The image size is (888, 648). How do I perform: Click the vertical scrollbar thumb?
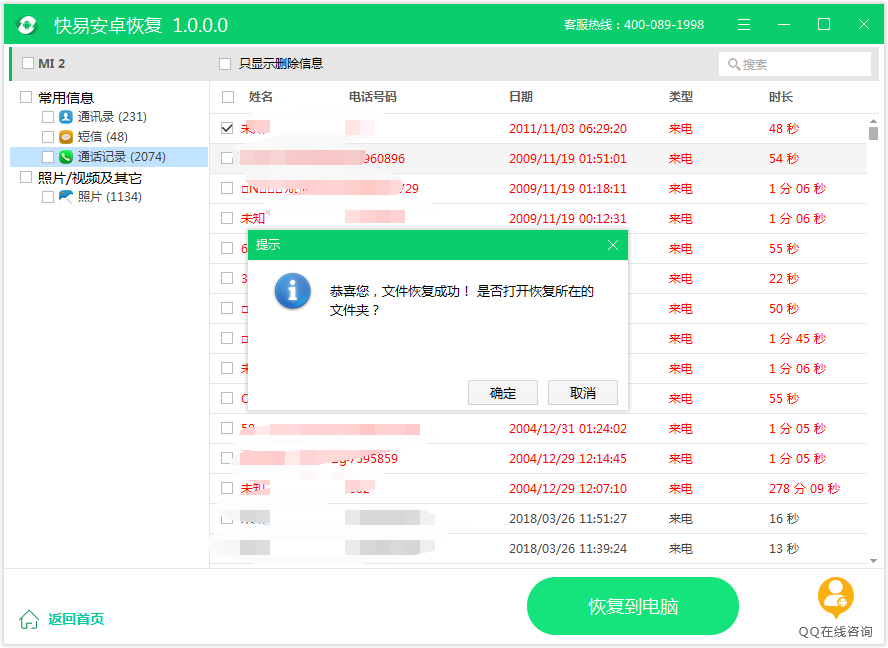pos(873,133)
